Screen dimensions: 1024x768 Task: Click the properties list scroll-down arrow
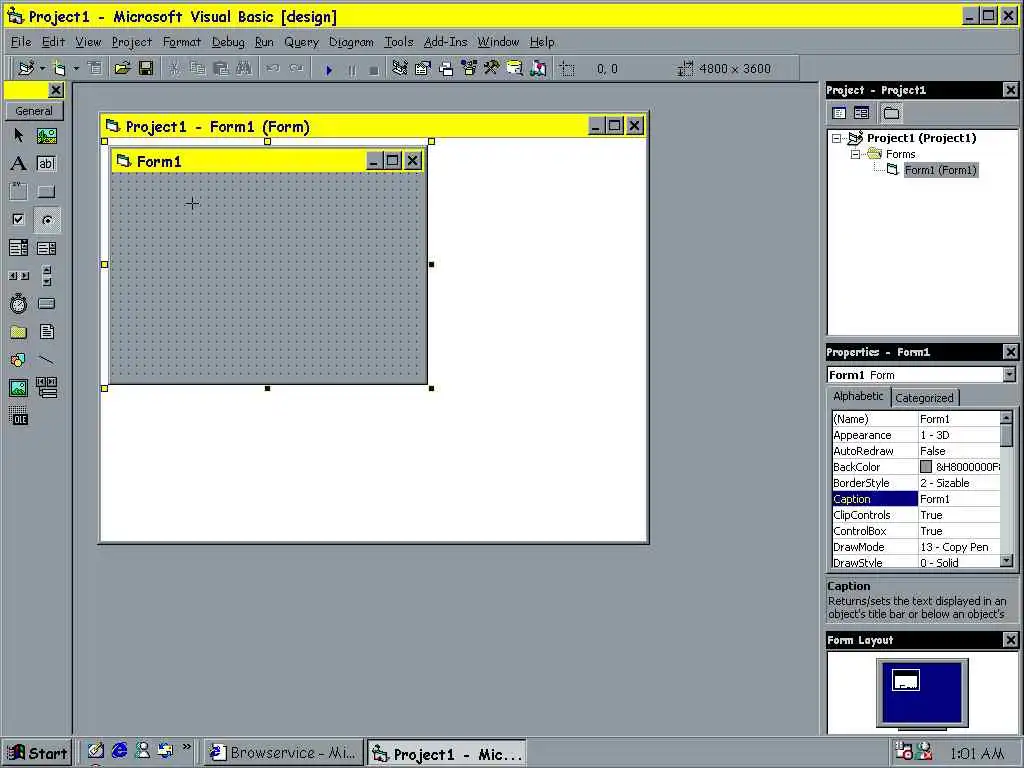(x=1007, y=561)
